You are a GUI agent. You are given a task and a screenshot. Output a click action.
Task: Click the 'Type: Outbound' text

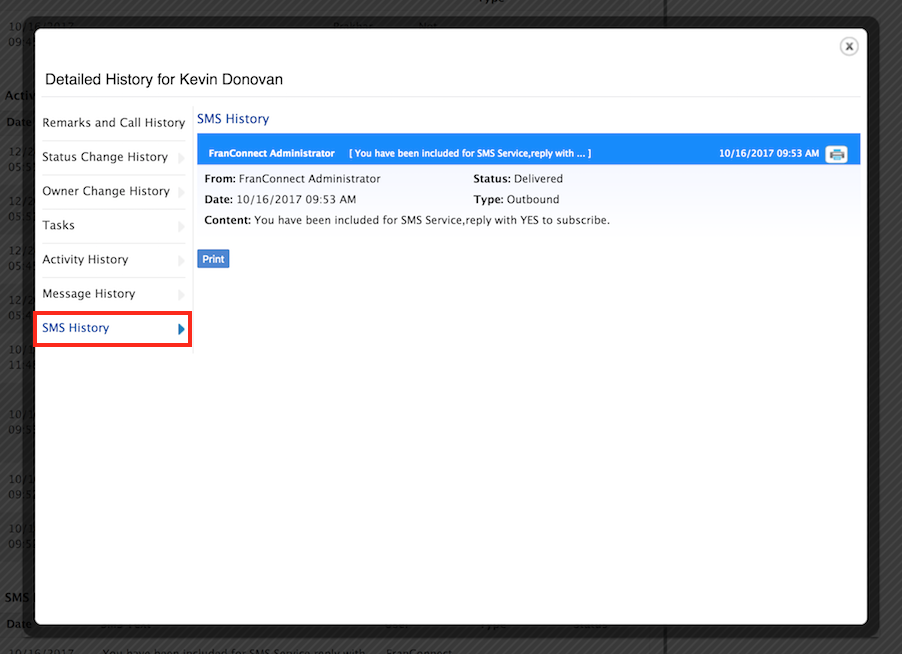pyautogui.click(x=516, y=200)
